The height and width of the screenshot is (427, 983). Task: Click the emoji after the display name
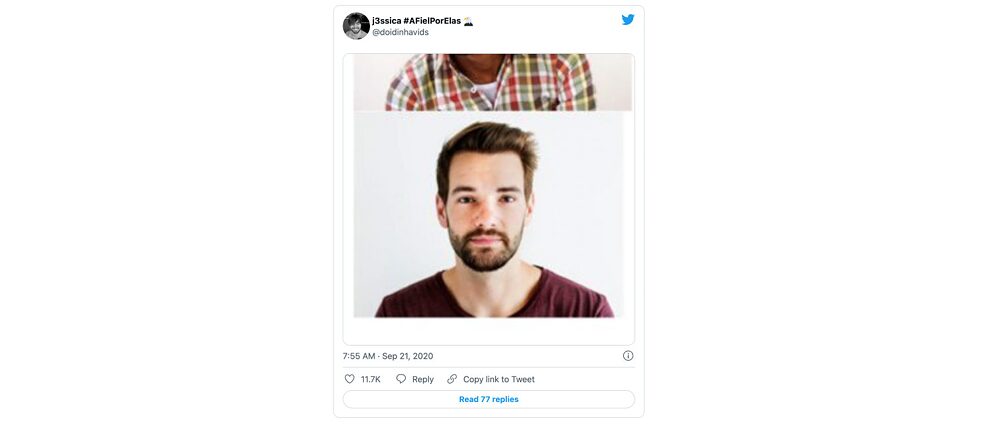[468, 21]
